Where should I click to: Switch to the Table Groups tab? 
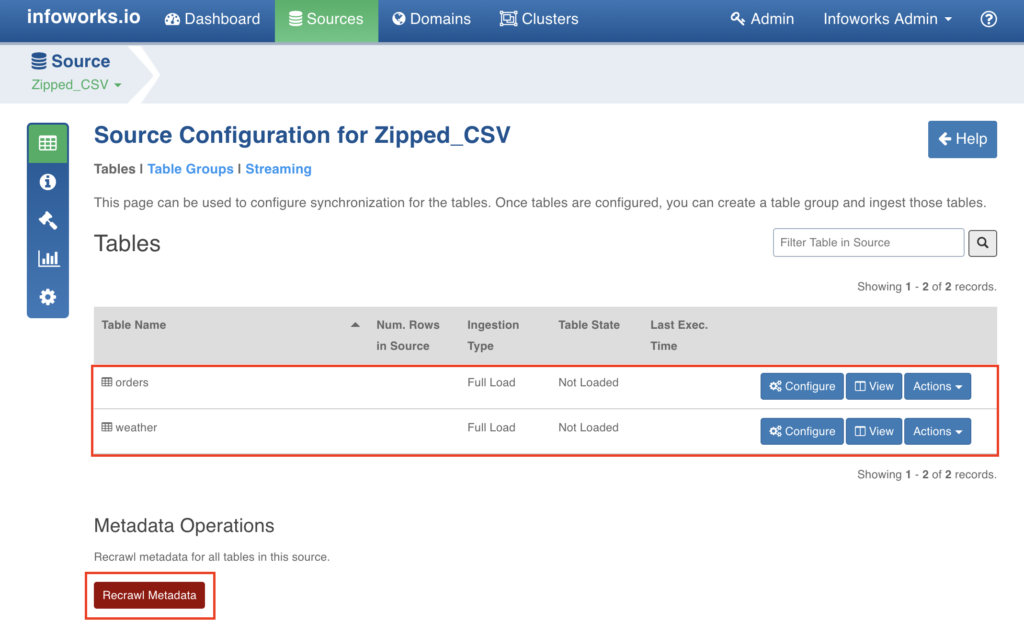[190, 168]
